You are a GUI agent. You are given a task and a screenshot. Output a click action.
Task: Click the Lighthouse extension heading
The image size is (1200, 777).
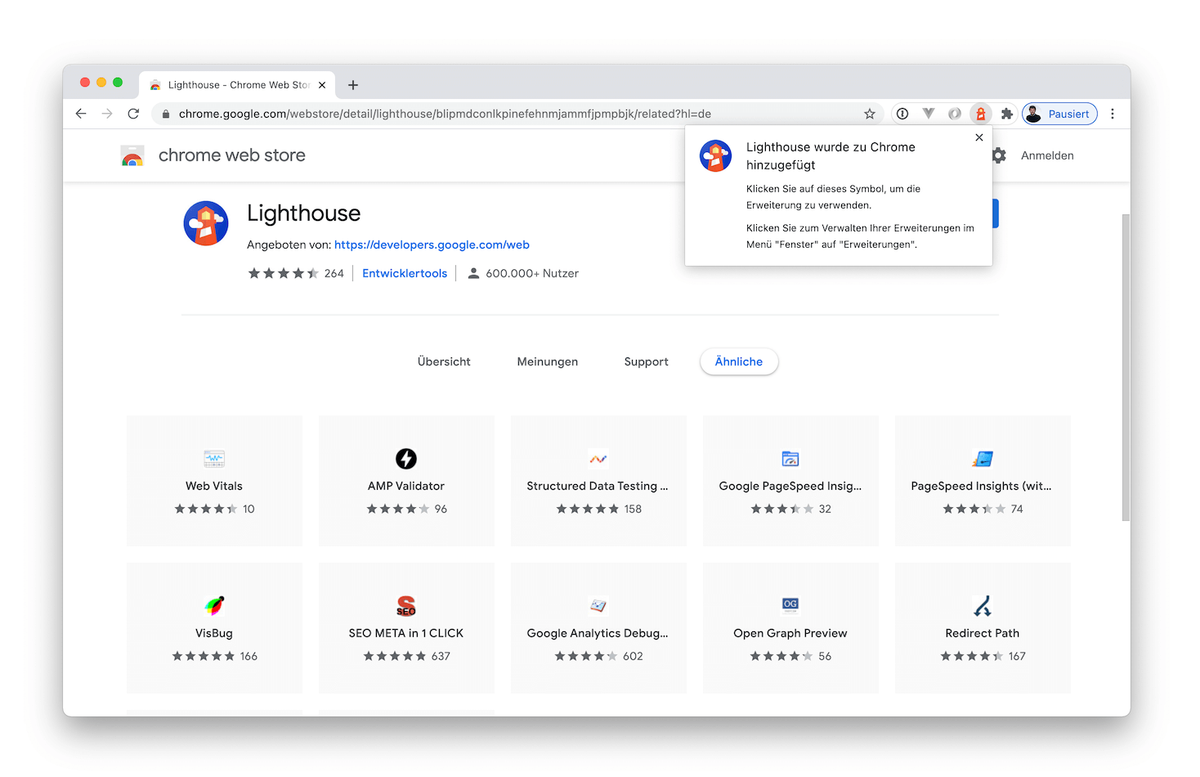[x=304, y=213]
